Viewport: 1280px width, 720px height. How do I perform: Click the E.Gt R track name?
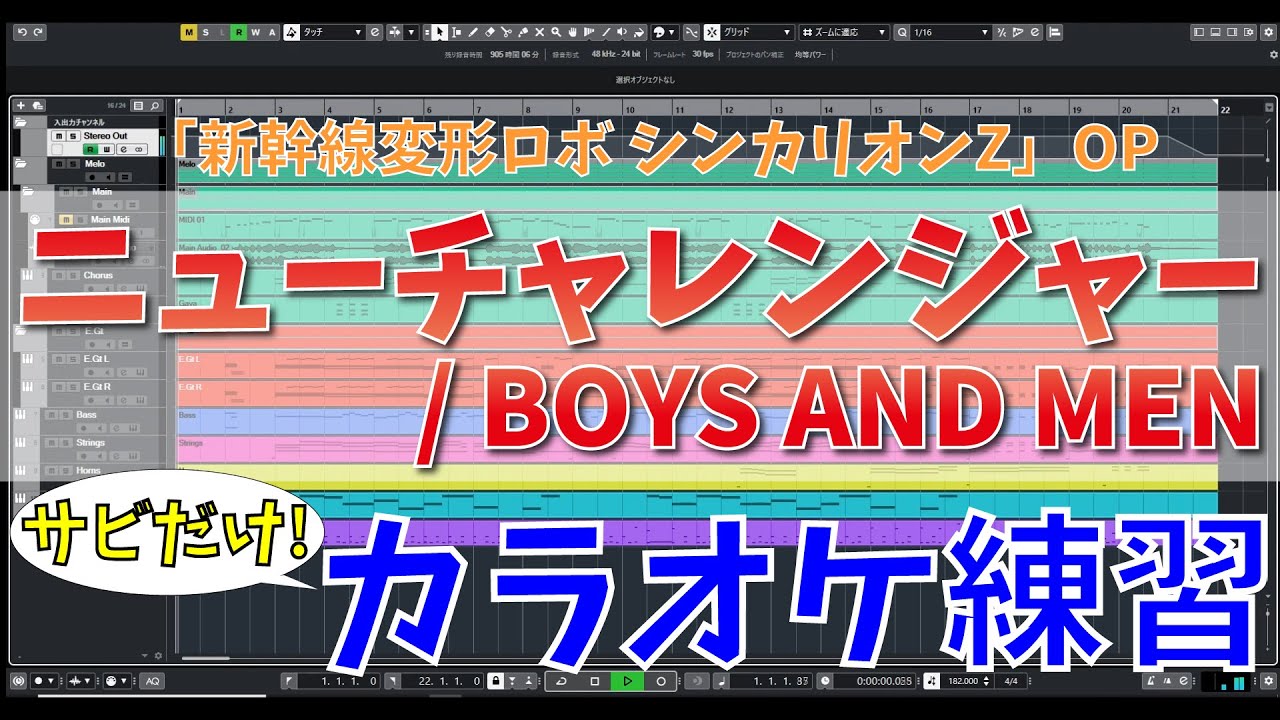click(97, 386)
